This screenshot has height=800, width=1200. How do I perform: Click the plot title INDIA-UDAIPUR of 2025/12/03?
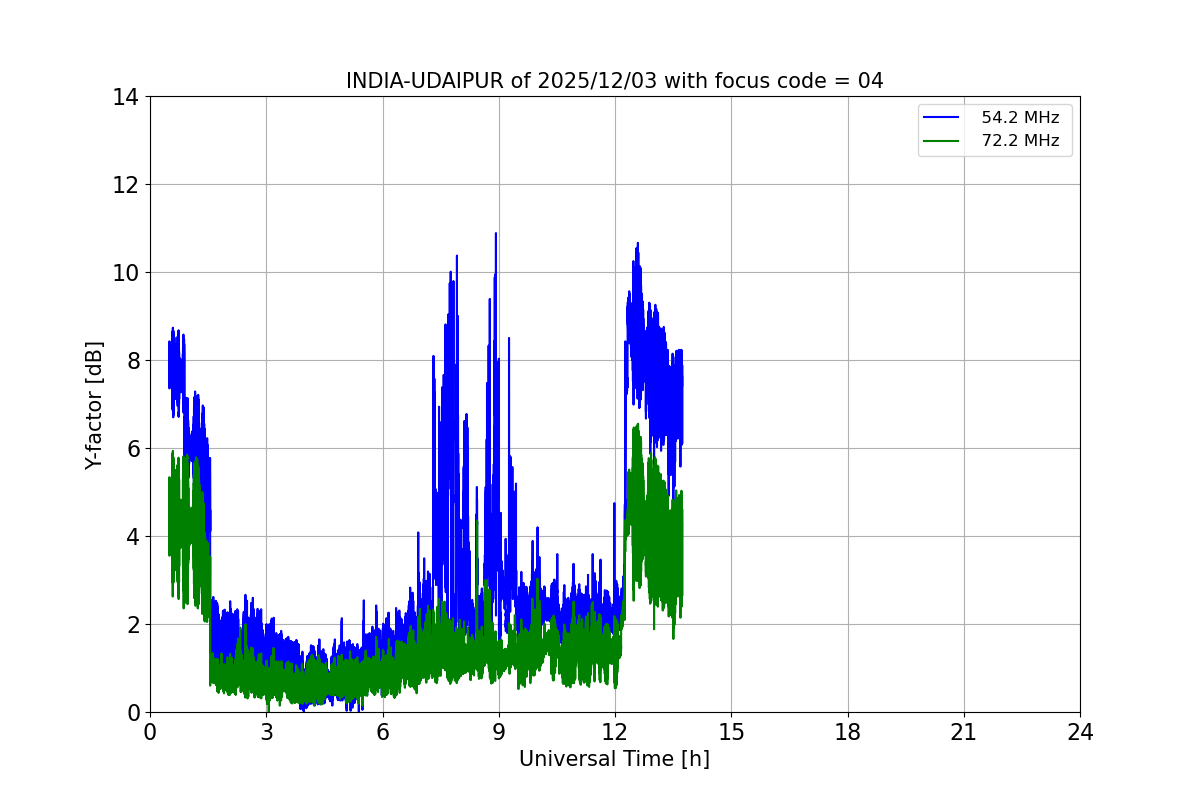[x=614, y=81]
